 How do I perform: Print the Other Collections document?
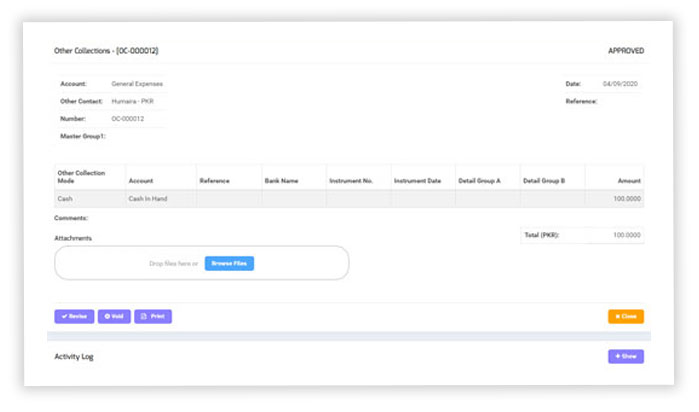153,316
